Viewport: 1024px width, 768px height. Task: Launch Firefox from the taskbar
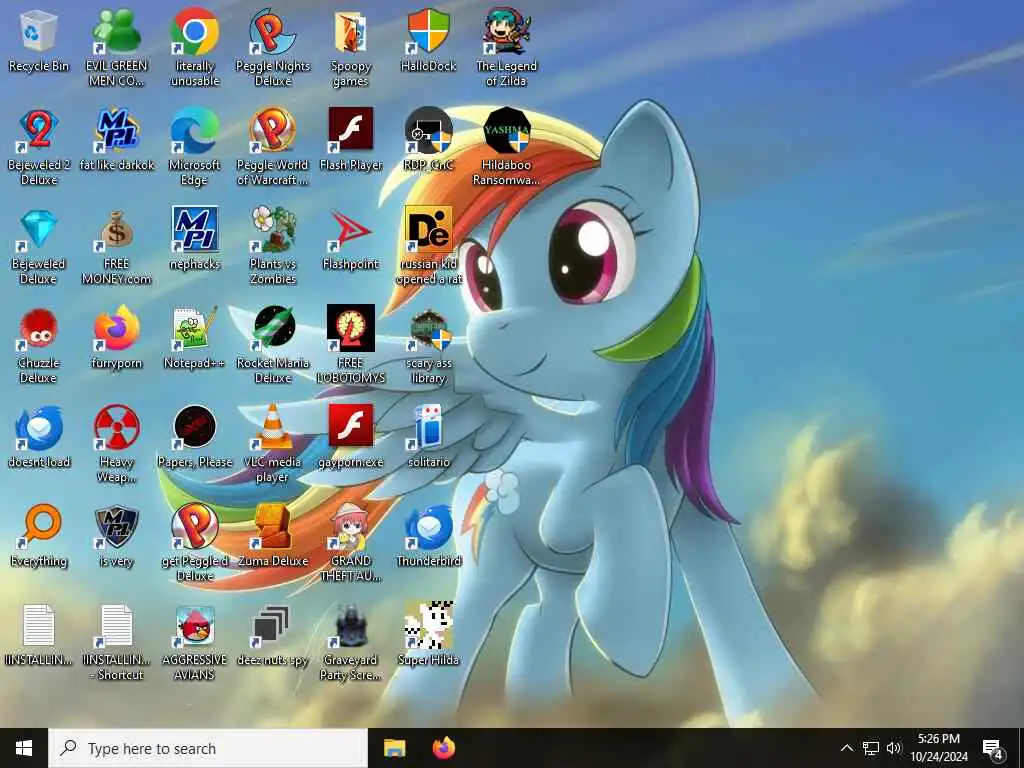444,748
